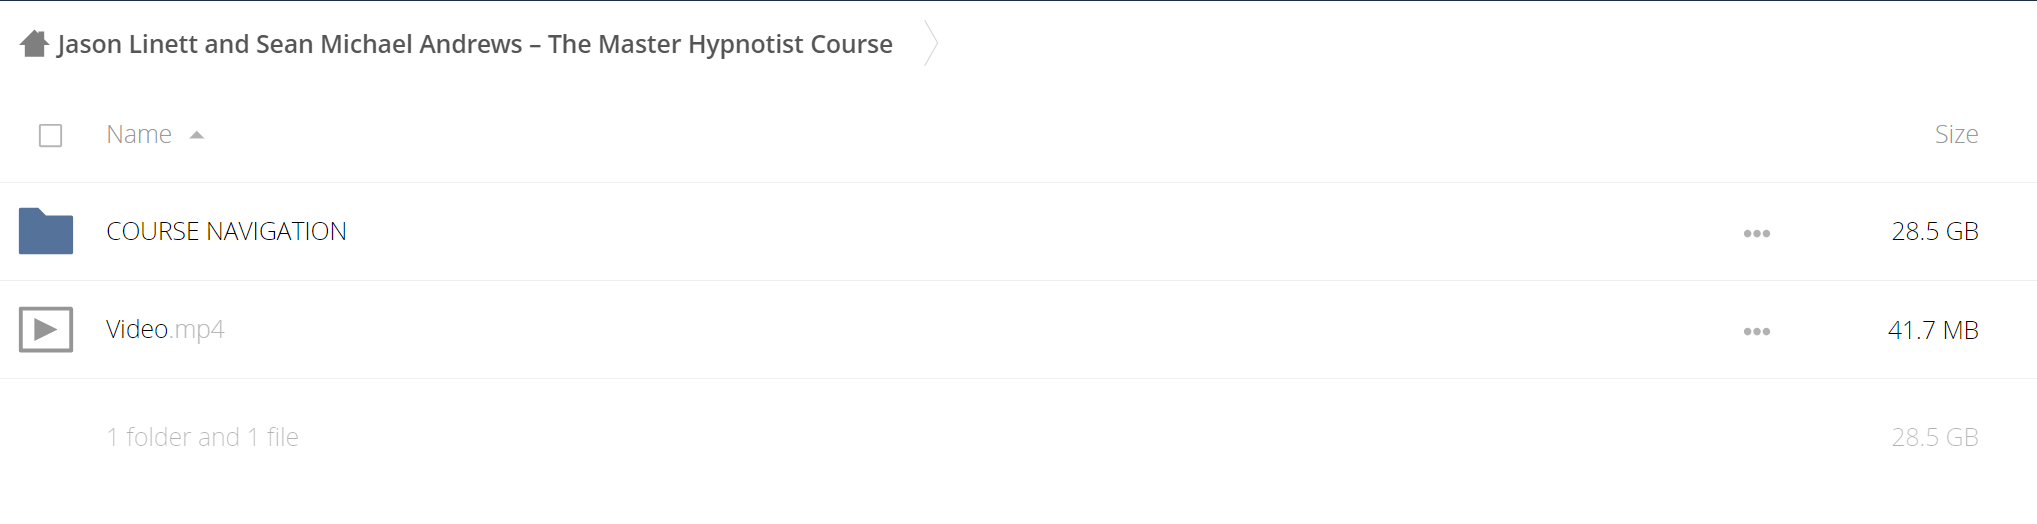Click the ascending sort arrow beside Name
This screenshot has height=524, width=2037.
click(x=197, y=135)
